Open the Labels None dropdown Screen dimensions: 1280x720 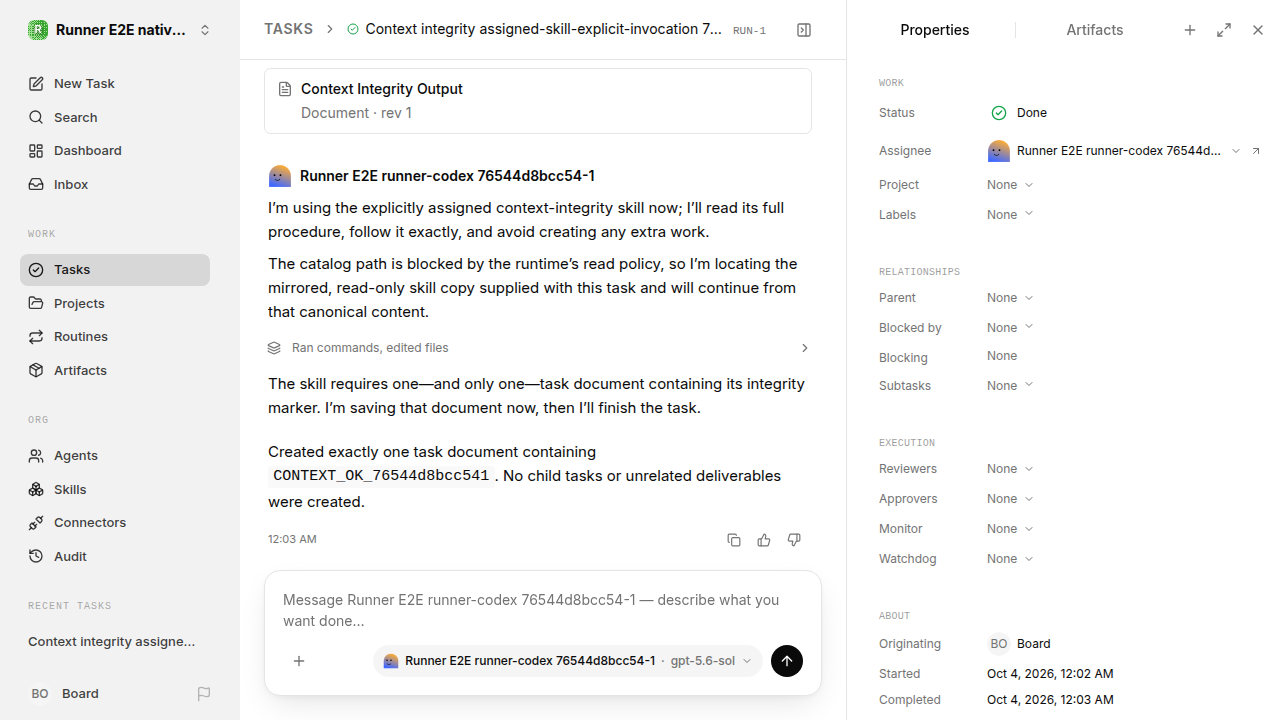pos(1010,215)
